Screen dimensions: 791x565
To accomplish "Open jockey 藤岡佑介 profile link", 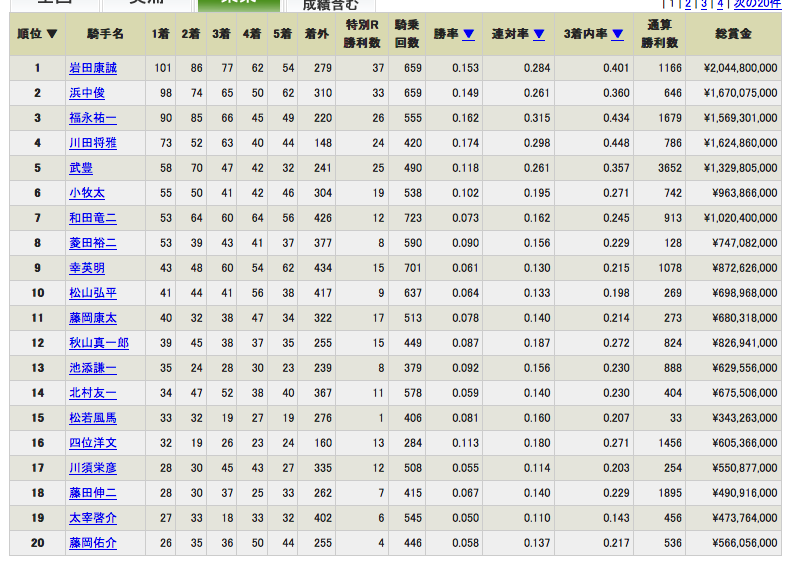I will (93, 543).
